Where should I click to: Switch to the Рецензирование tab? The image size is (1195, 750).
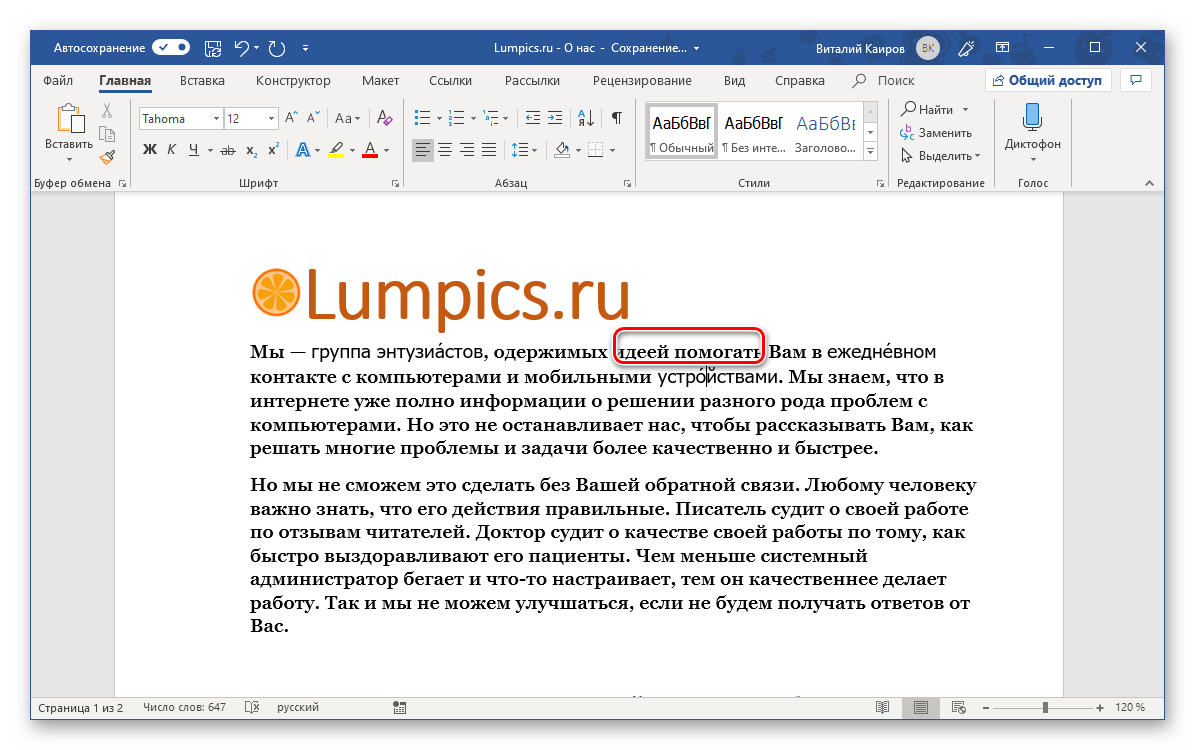click(x=641, y=81)
